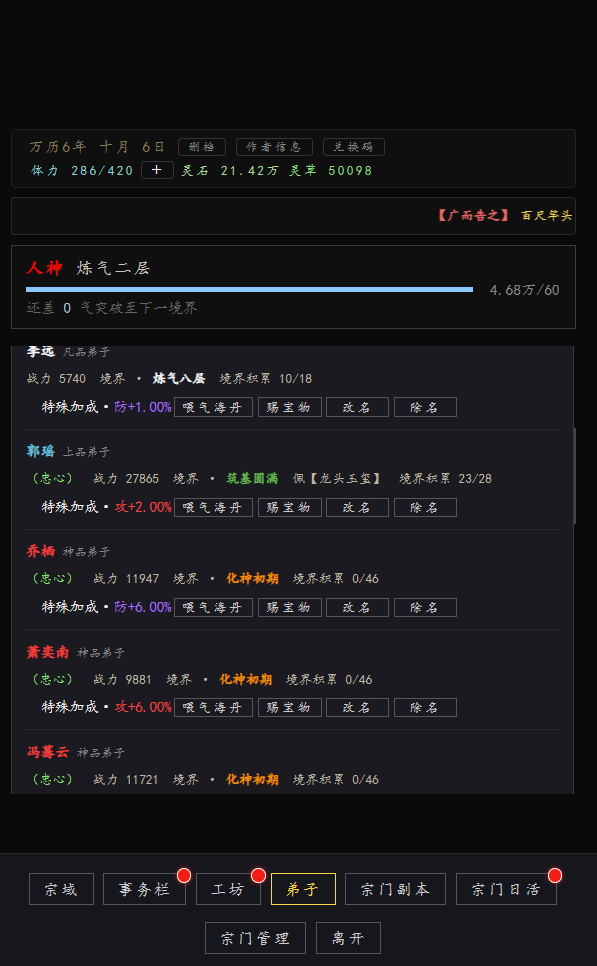This screenshot has width=597, height=966.
Task: Click 赐宝物 for disciple 李远
Action: coord(290,407)
